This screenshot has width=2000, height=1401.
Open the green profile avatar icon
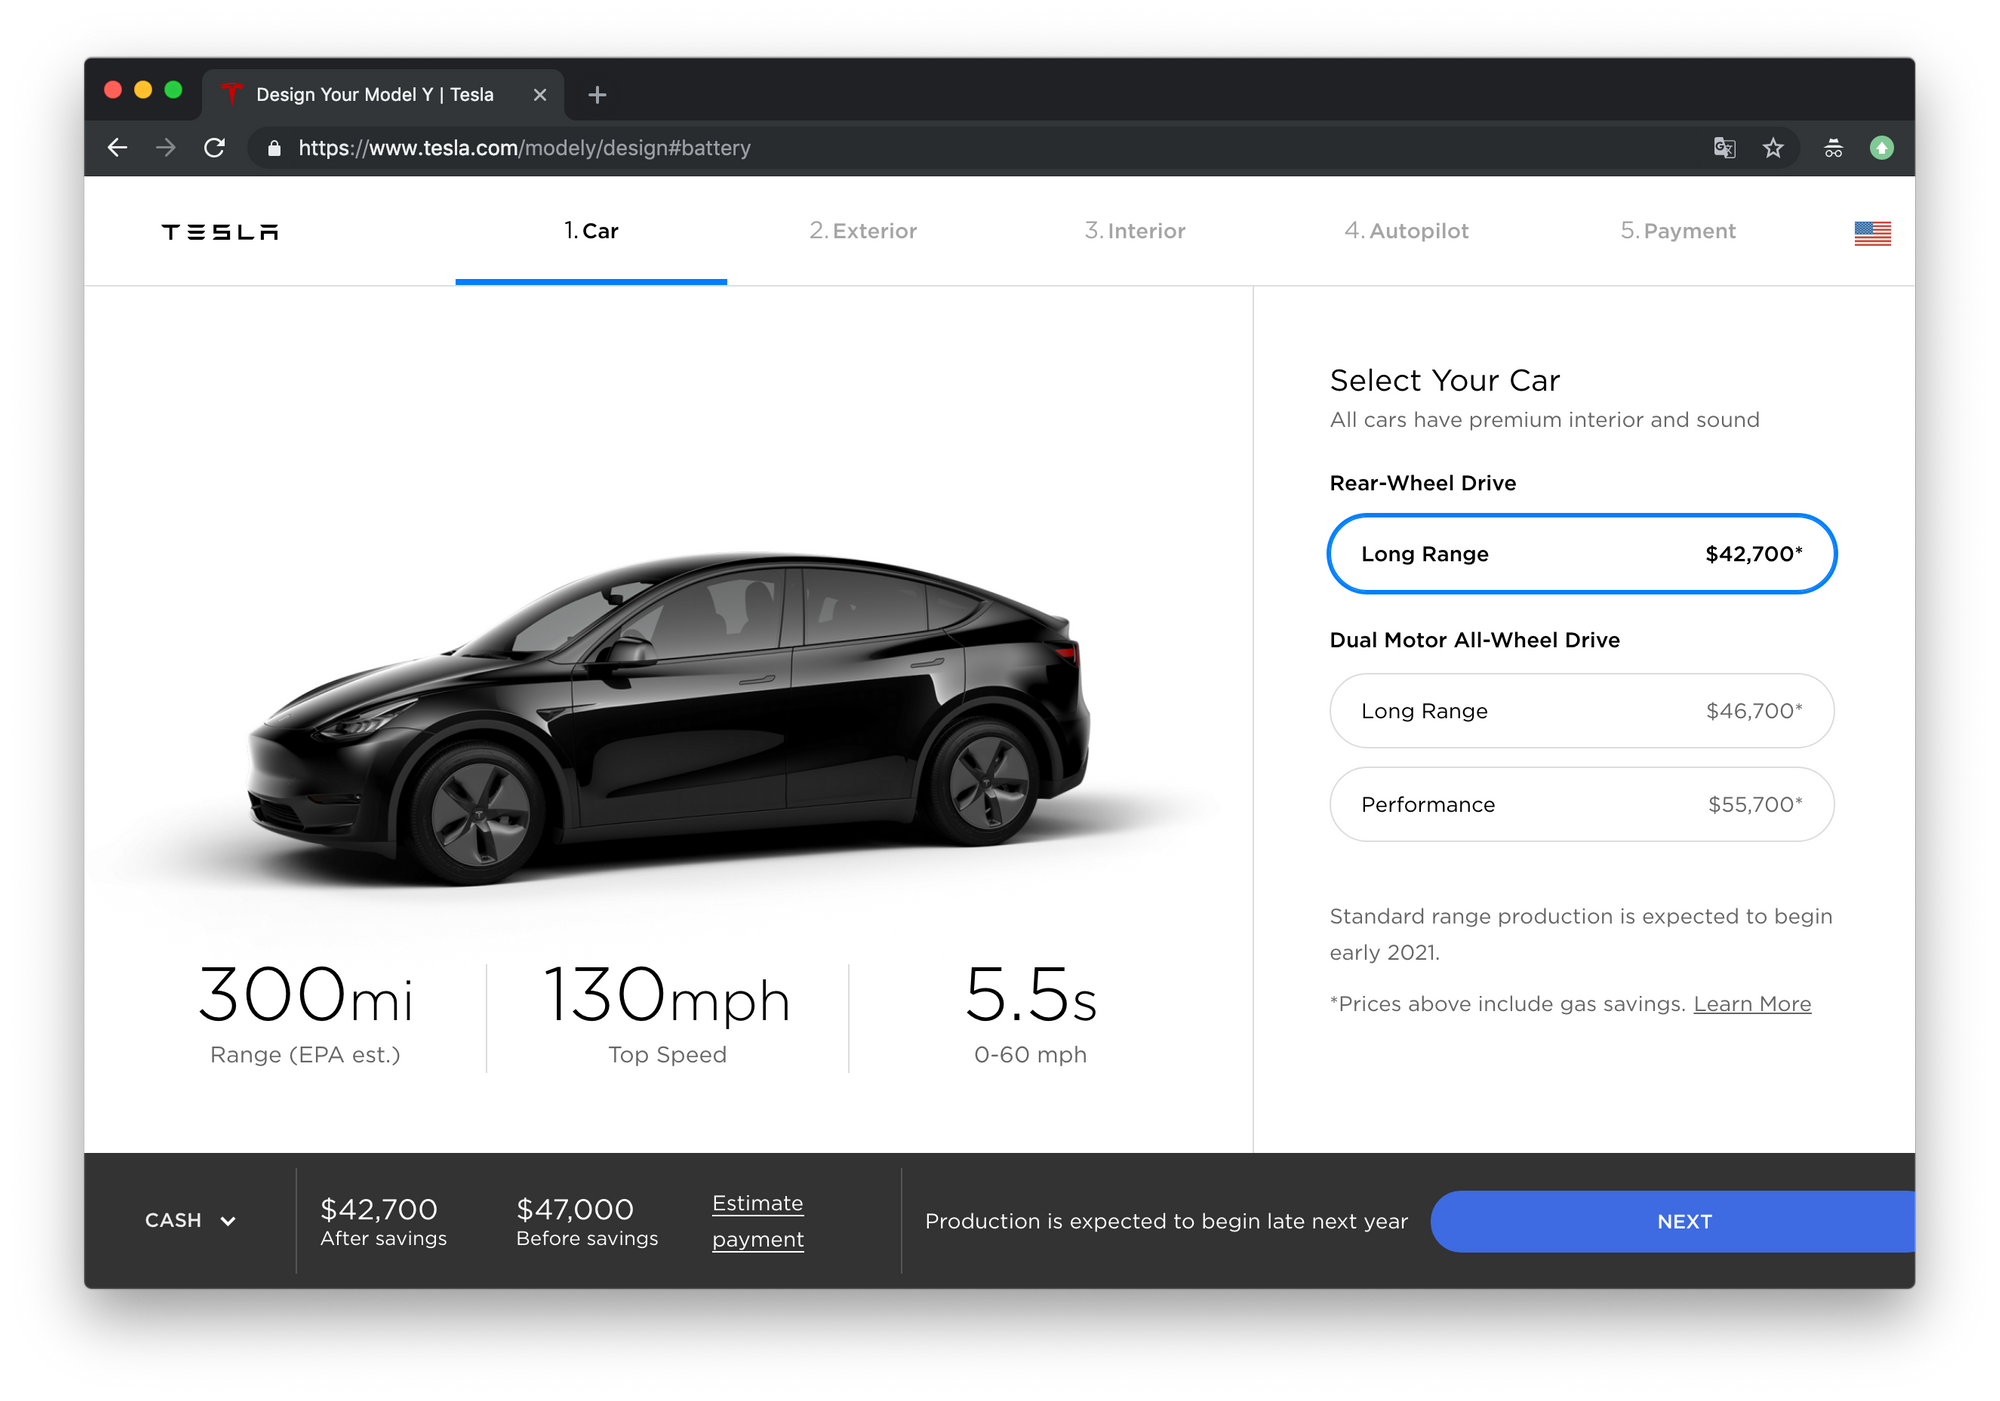click(1882, 148)
